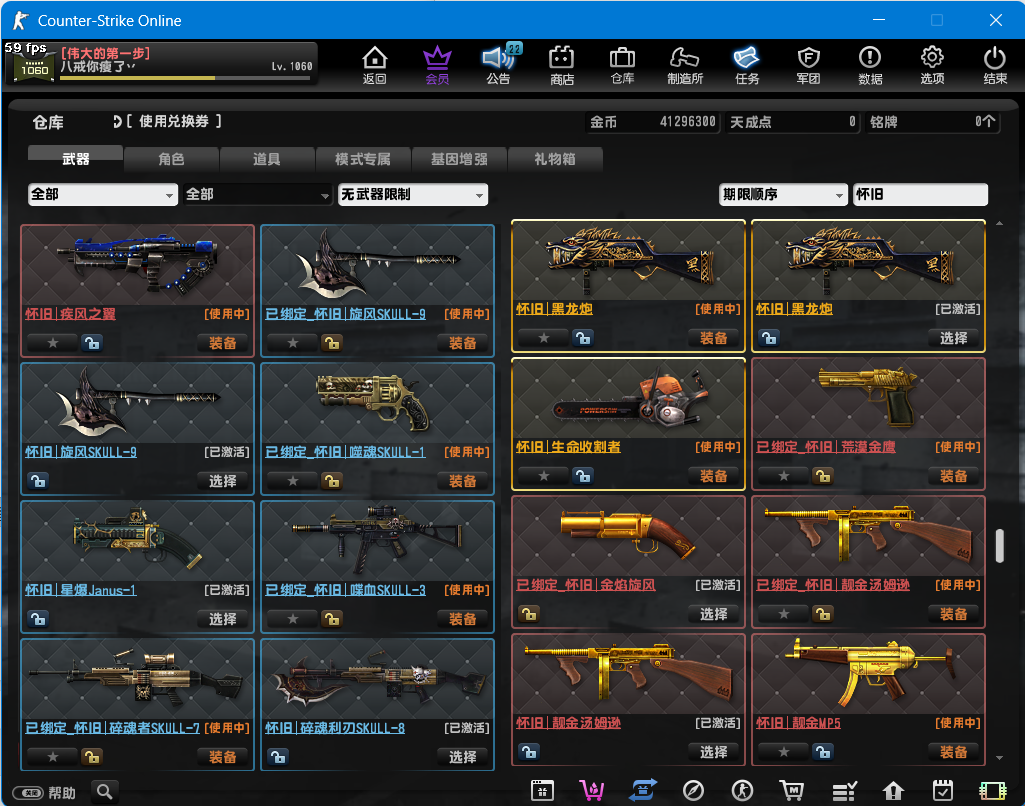This screenshot has width=1025, height=806.
Task: Expand the 期限顺序 sort order dropdown
Action: point(783,194)
